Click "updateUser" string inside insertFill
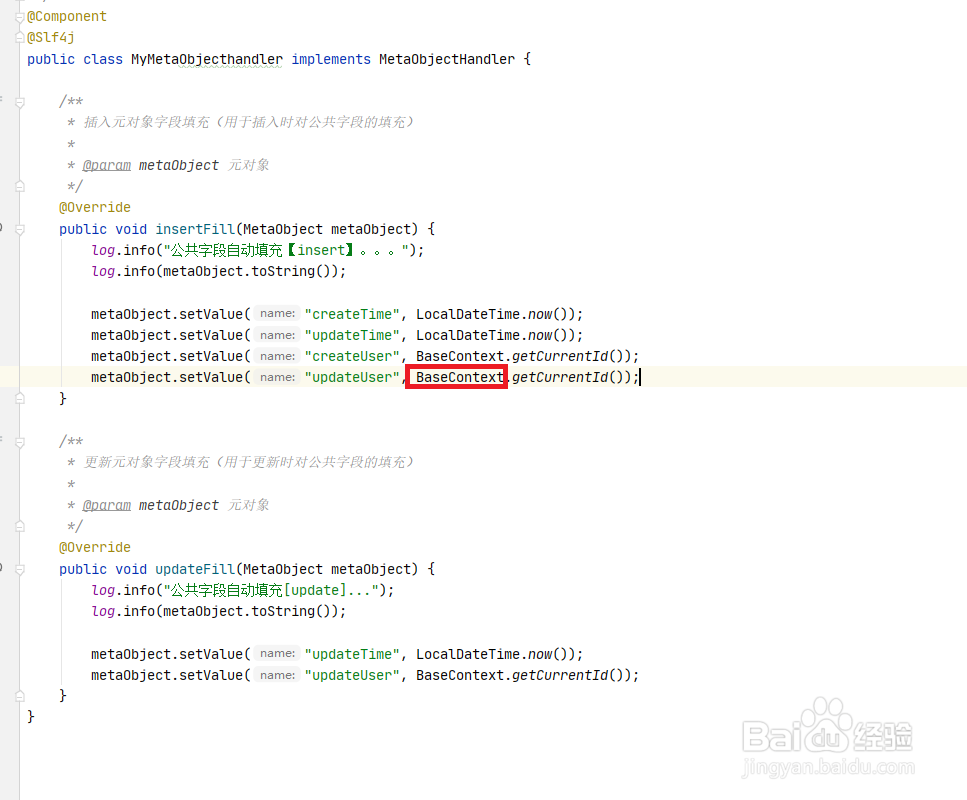 (352, 377)
